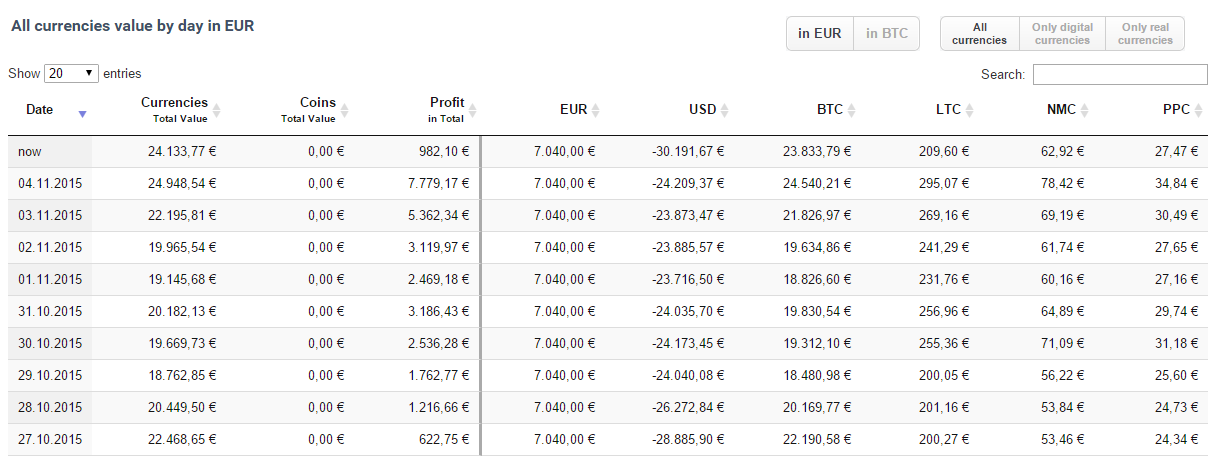
Task: Focus the Search input field
Action: click(x=1120, y=74)
